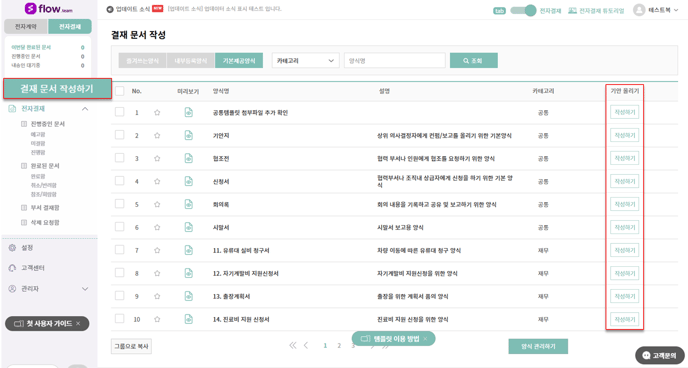Open 설정 in the sidebar

pyautogui.click(x=27, y=247)
